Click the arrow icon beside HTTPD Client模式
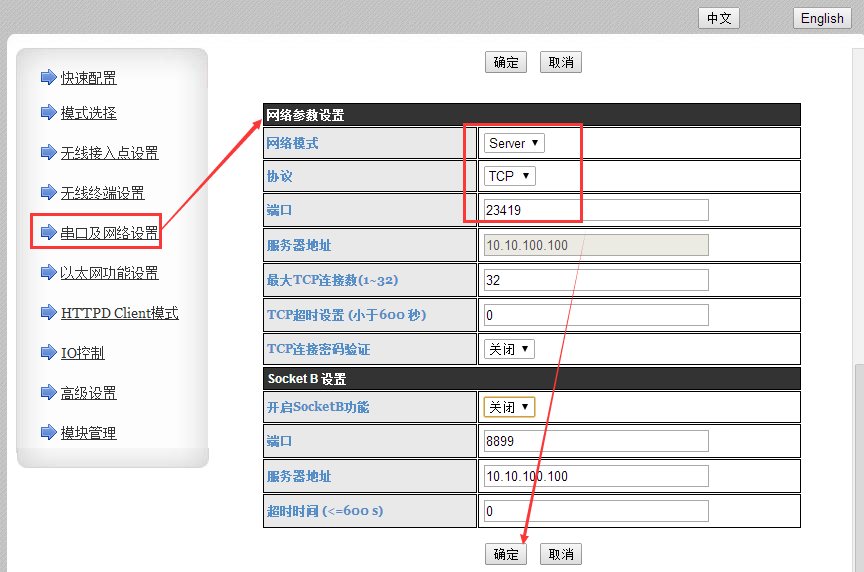 [48, 313]
